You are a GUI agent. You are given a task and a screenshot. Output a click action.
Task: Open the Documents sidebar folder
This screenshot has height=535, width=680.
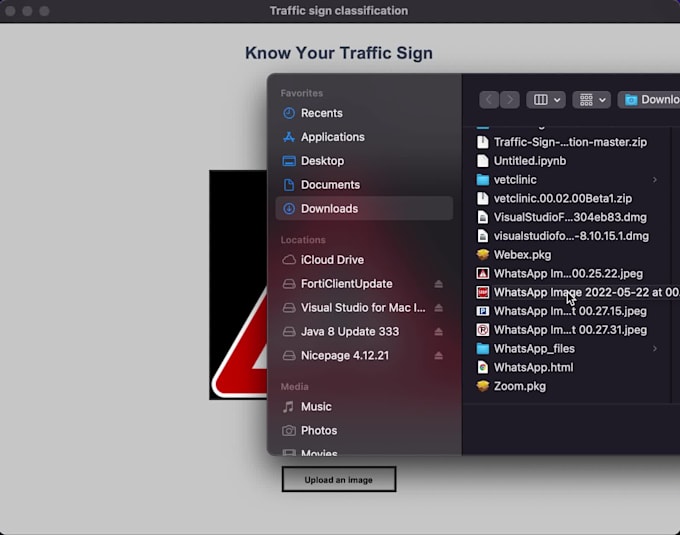tap(364, 185)
